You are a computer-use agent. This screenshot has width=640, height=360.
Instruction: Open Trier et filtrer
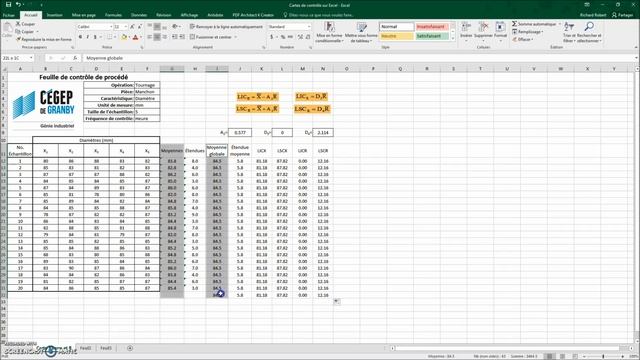[x=569, y=32]
